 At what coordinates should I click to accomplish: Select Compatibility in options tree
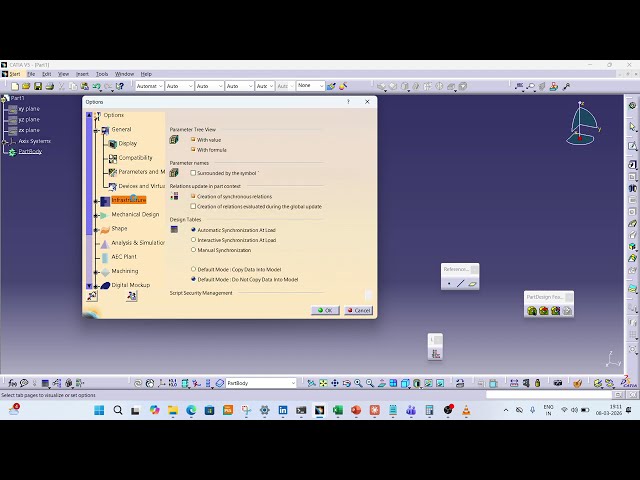136,158
